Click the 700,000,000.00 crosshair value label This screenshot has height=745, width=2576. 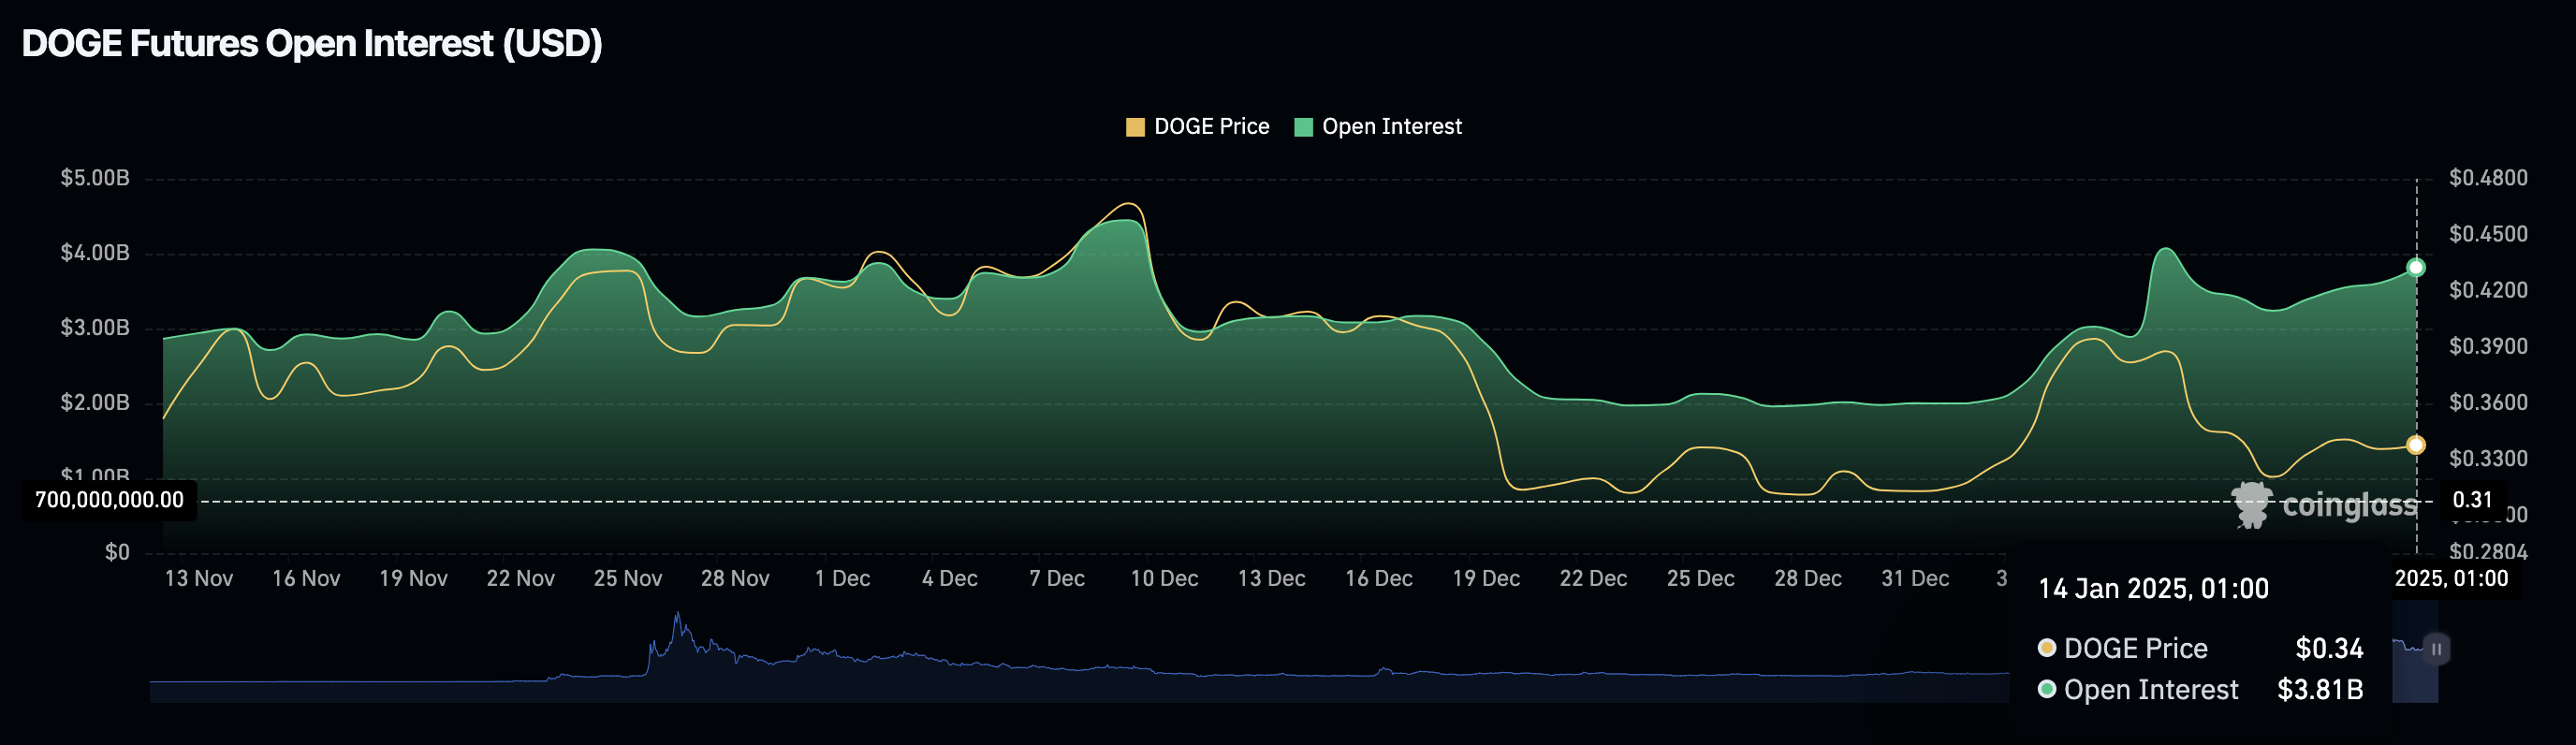pyautogui.click(x=109, y=500)
